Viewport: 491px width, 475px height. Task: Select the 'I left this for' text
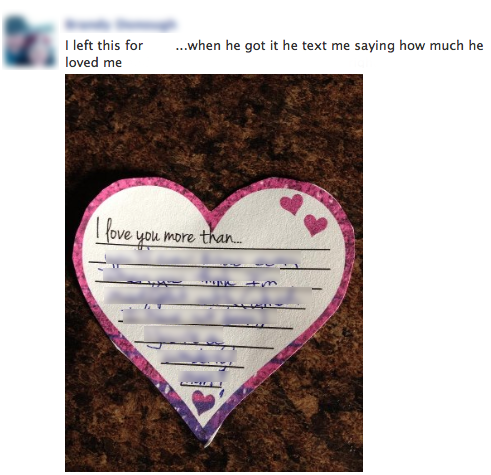(104, 46)
